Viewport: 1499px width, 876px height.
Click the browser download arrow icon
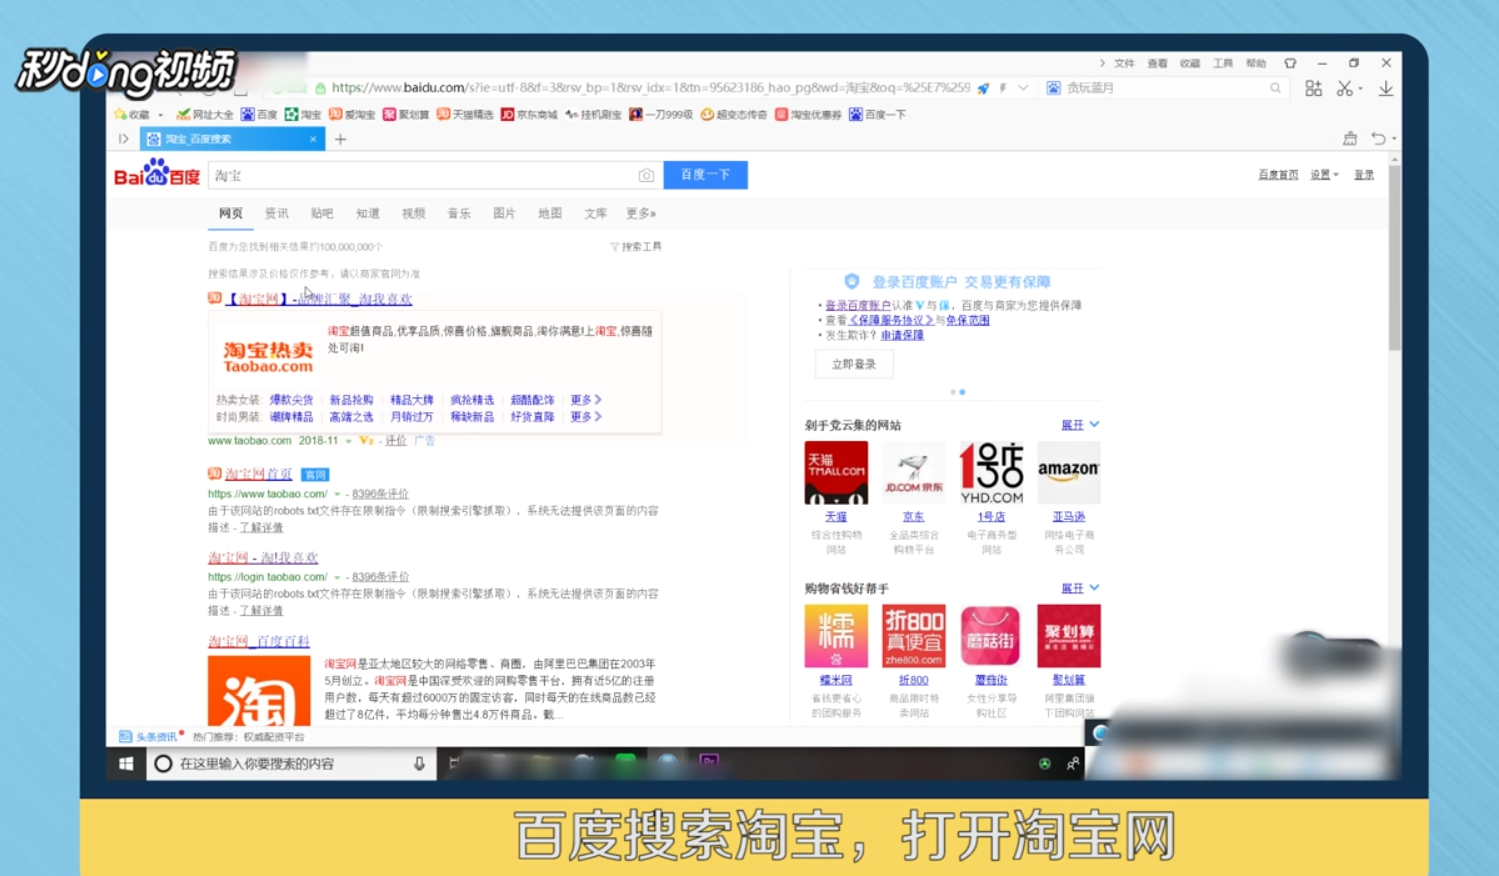tap(1386, 89)
